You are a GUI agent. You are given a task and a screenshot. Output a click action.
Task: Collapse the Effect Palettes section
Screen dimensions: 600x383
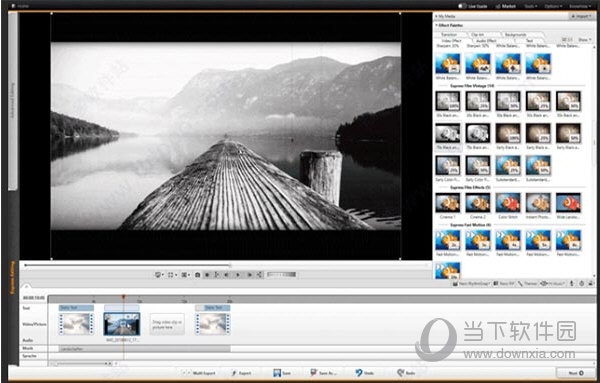(449, 25)
